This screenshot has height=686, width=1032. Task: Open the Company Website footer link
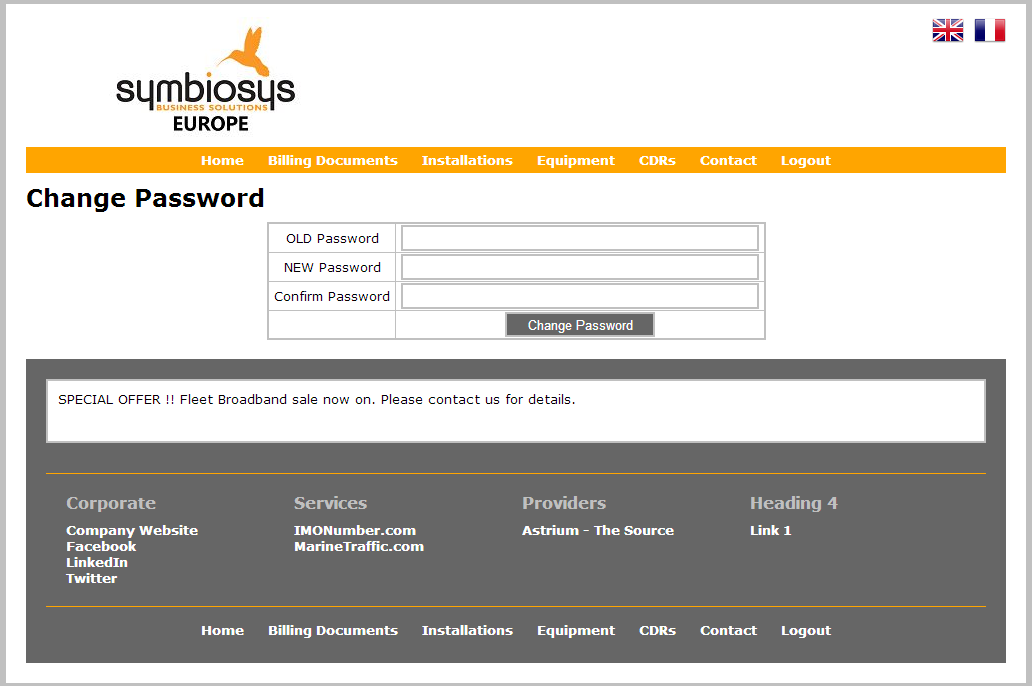coord(132,531)
